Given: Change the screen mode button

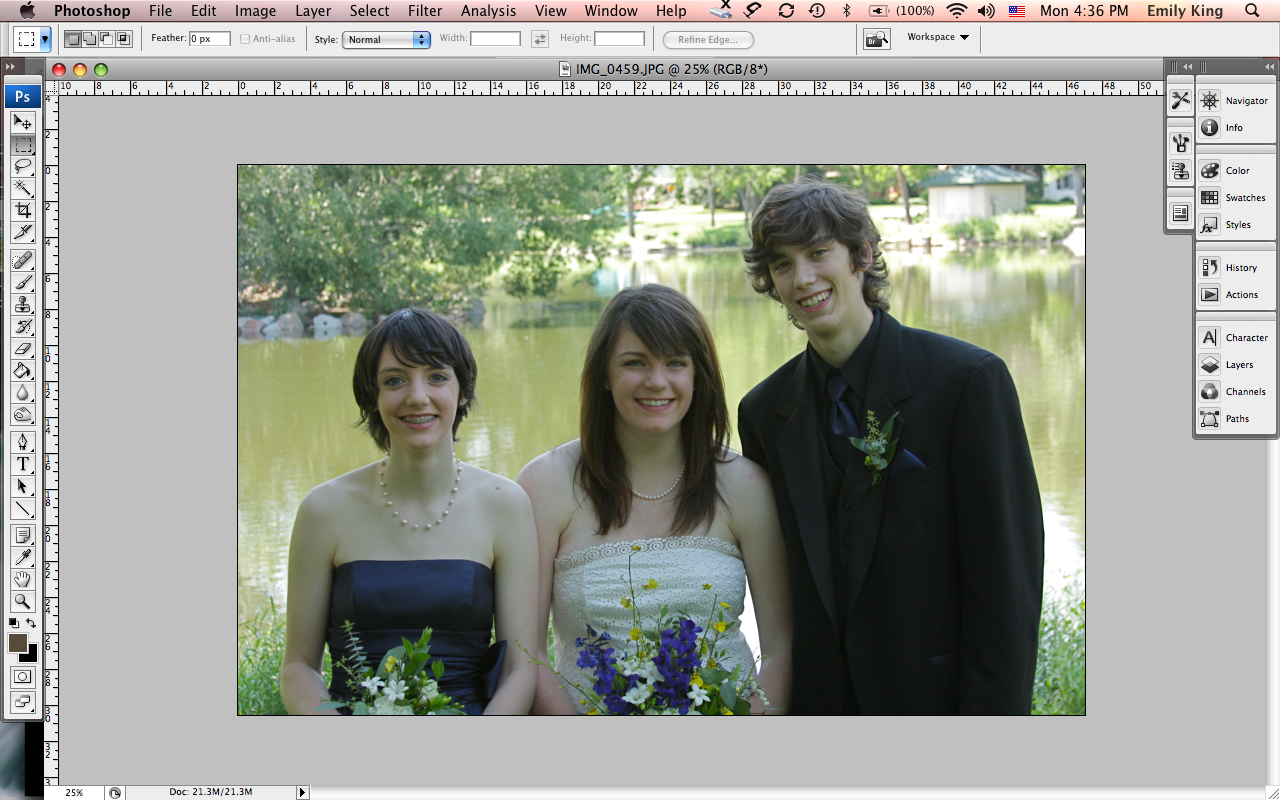Looking at the screenshot, I should [x=22, y=702].
